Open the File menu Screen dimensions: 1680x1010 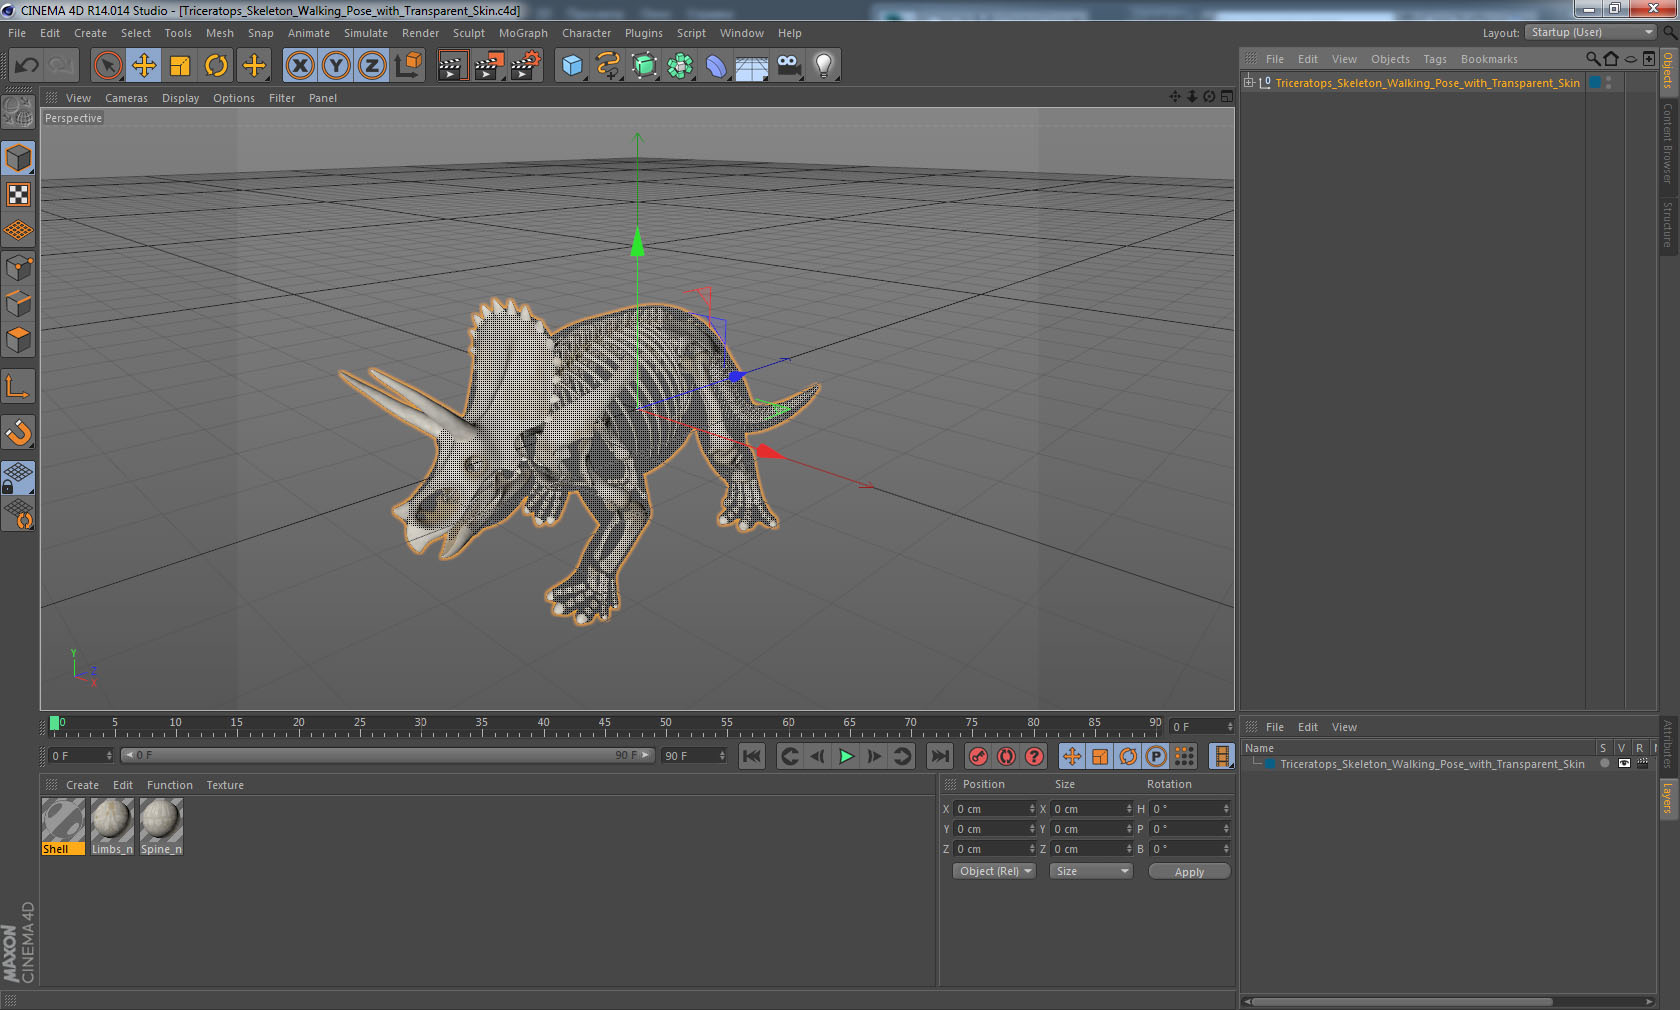17,33
